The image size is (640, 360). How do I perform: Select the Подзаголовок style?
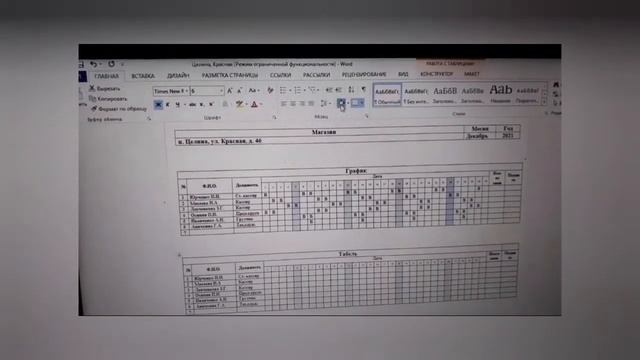click(x=527, y=94)
